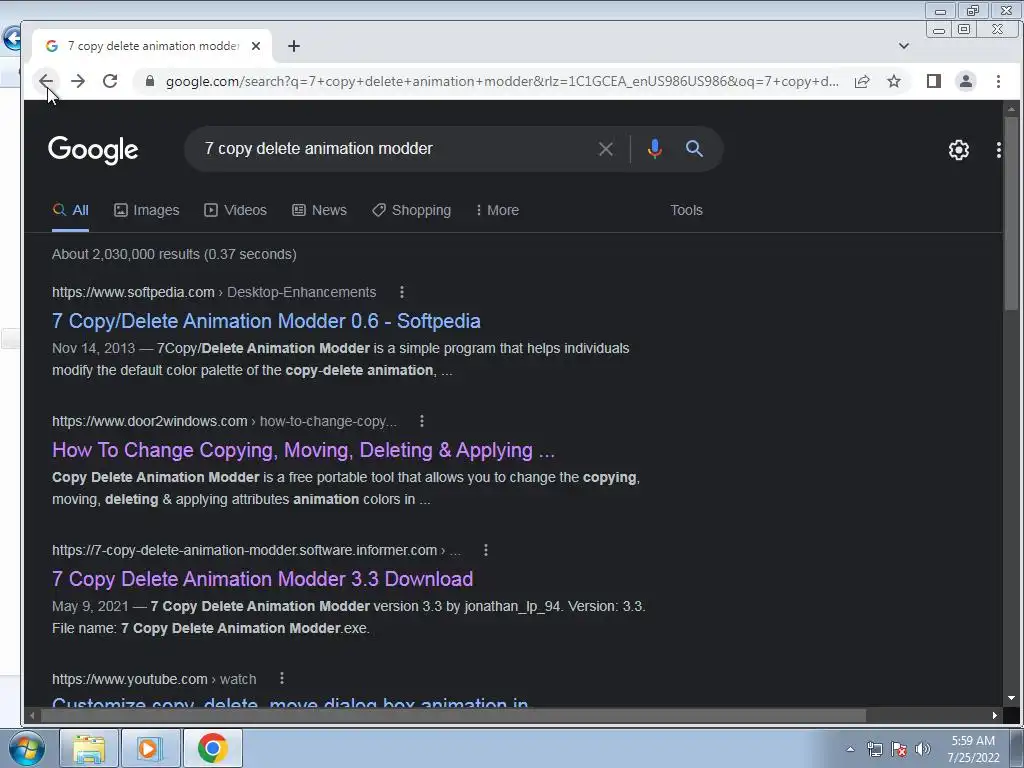Open search Tools options

(686, 210)
